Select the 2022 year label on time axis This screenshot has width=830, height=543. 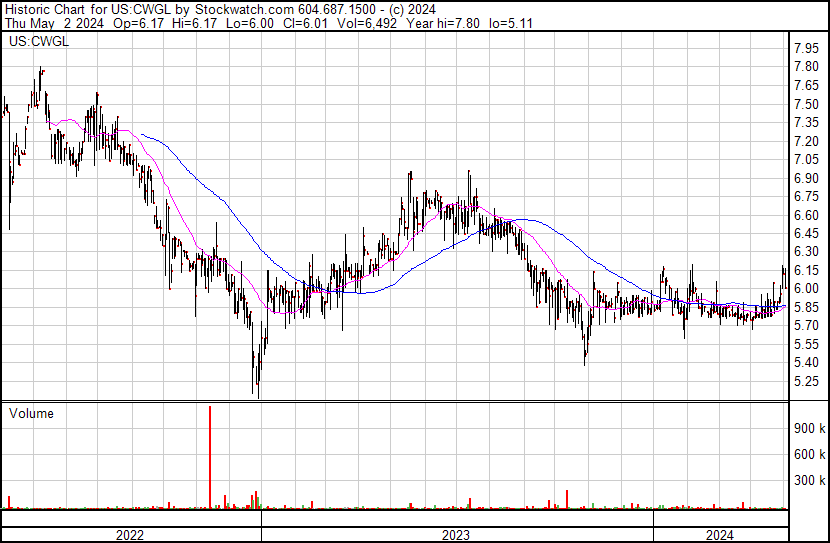130,535
